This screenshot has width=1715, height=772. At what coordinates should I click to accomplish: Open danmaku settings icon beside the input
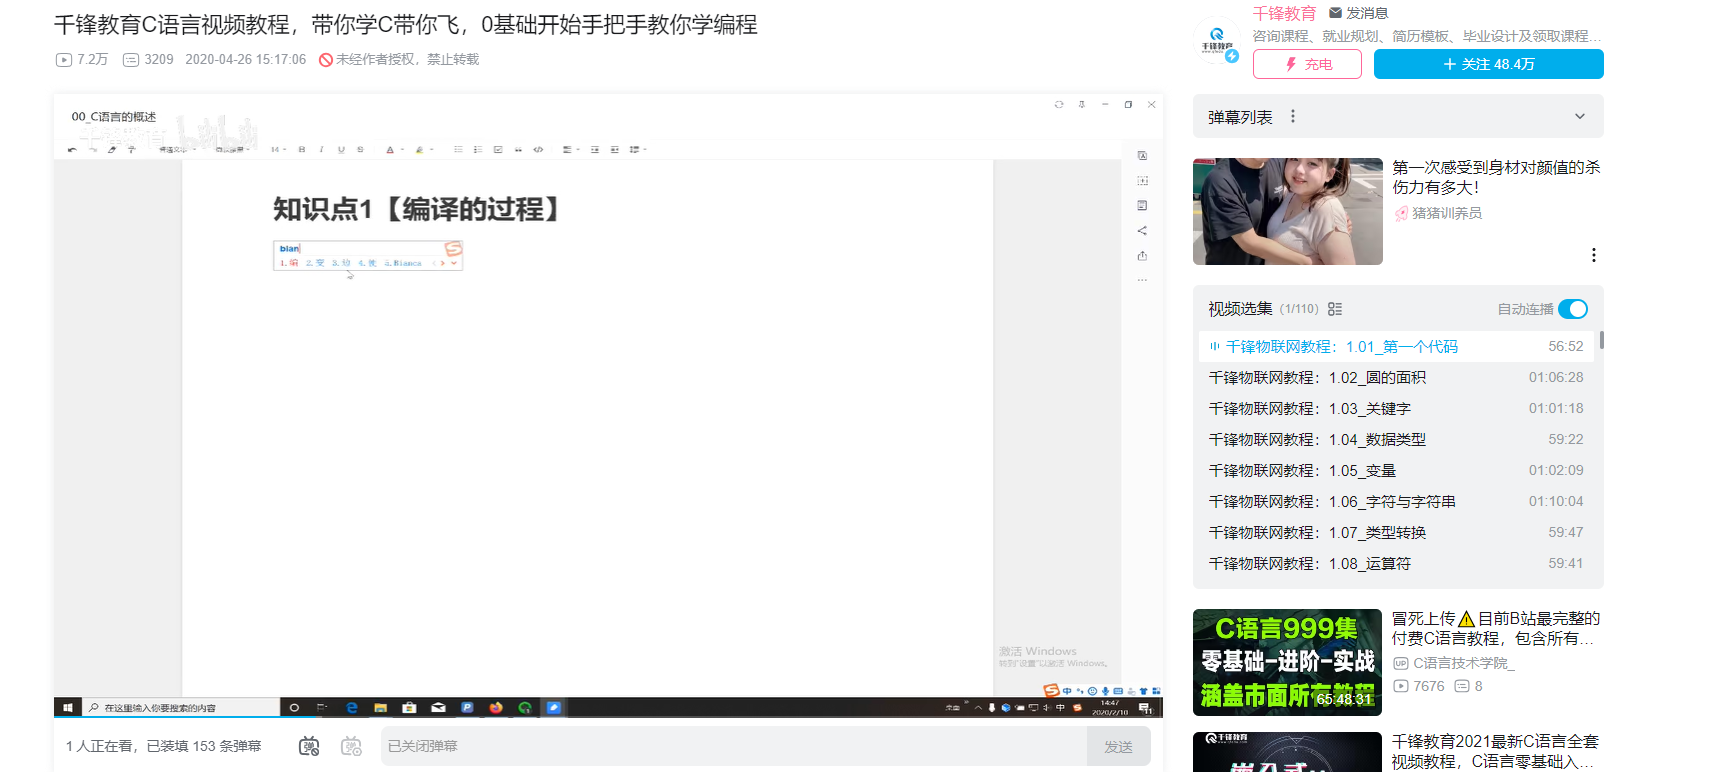click(351, 746)
